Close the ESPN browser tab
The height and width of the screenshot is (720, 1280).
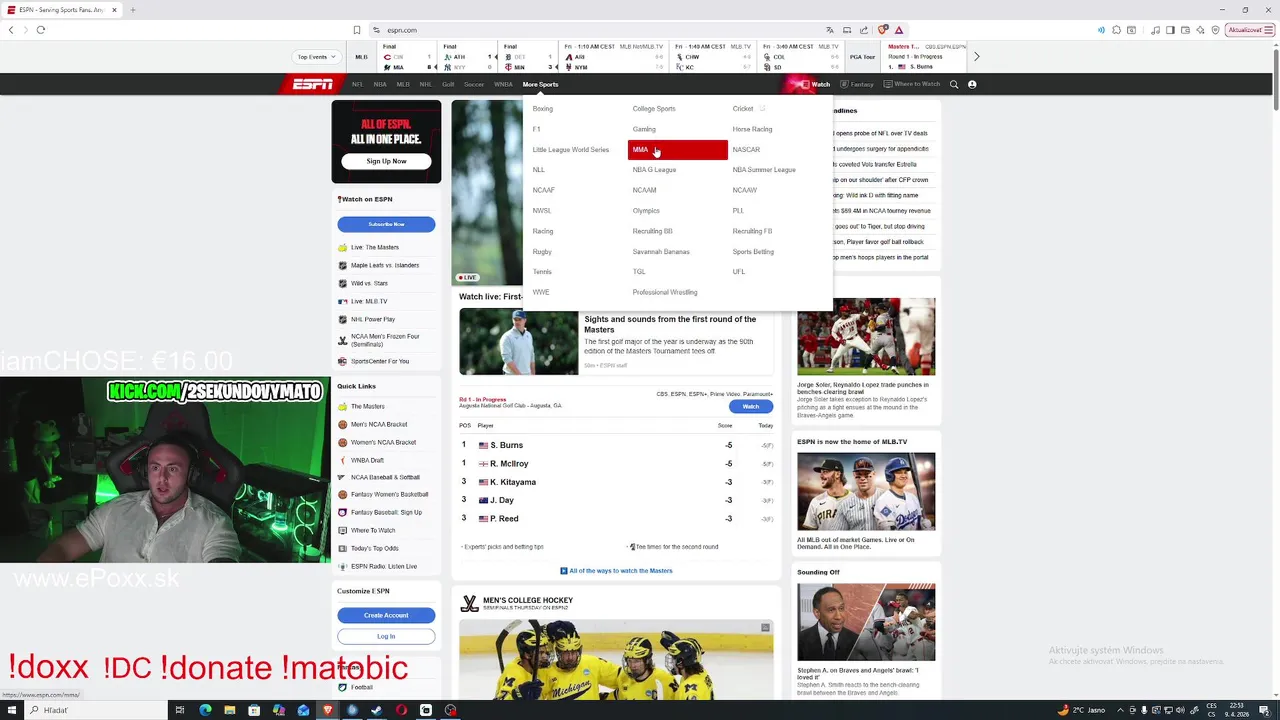tap(114, 10)
